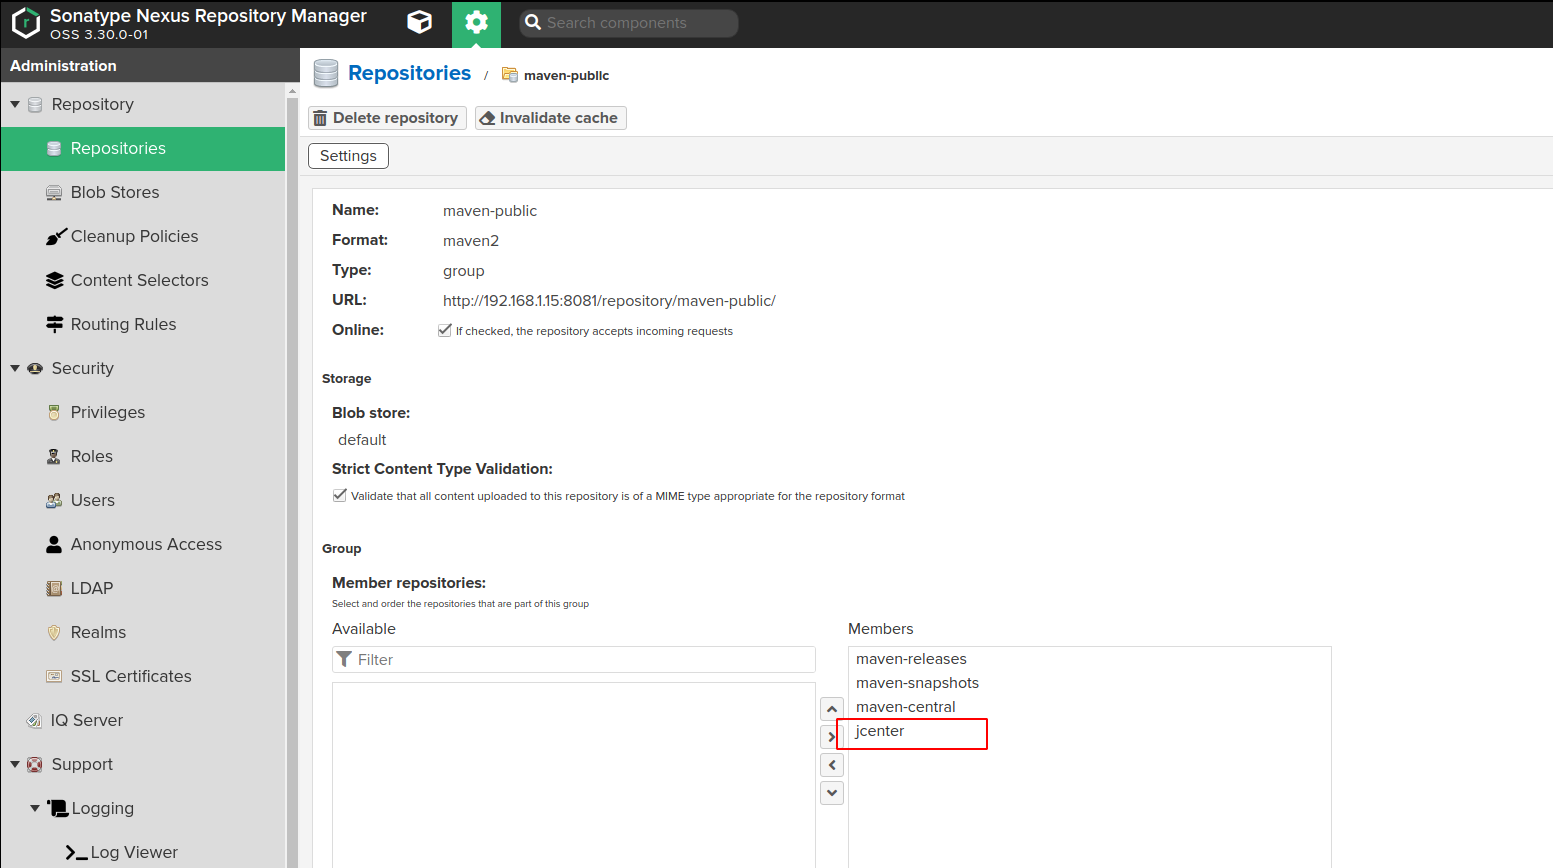Screen dimensions: 1553x868
Task: Open the Privileges medal icon
Action: [54, 412]
